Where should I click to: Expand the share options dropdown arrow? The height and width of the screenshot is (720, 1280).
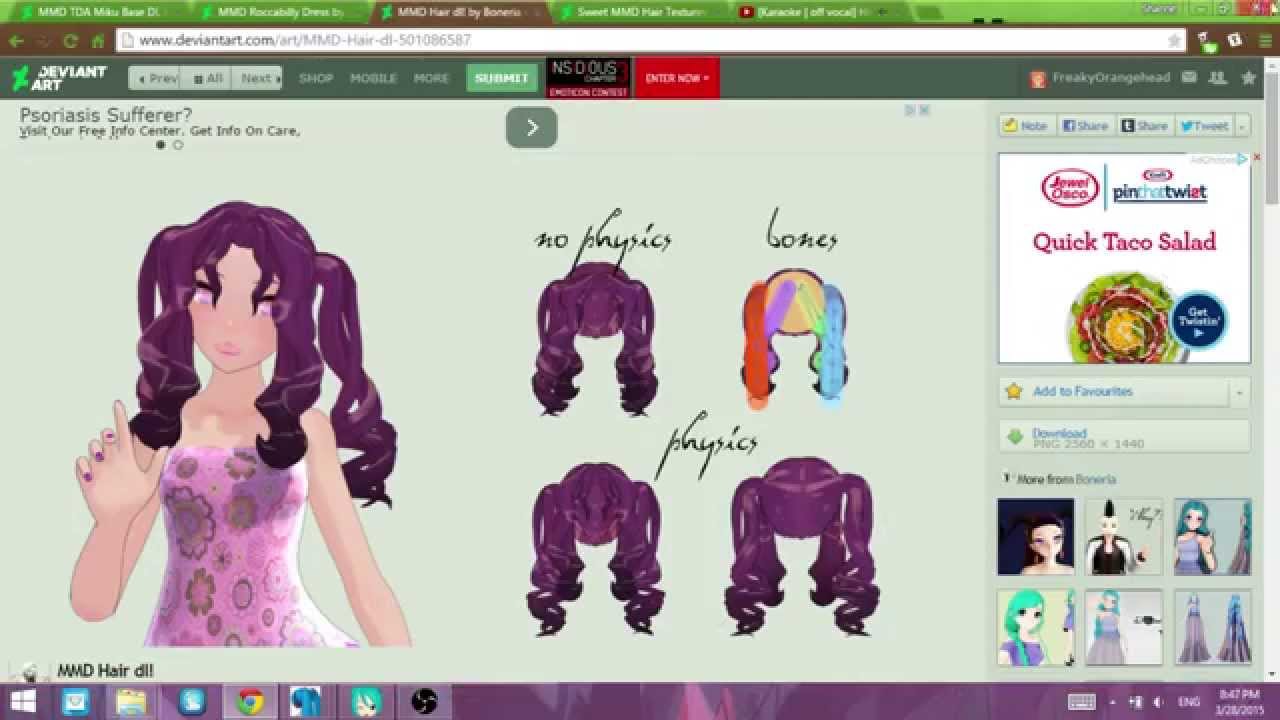1242,126
